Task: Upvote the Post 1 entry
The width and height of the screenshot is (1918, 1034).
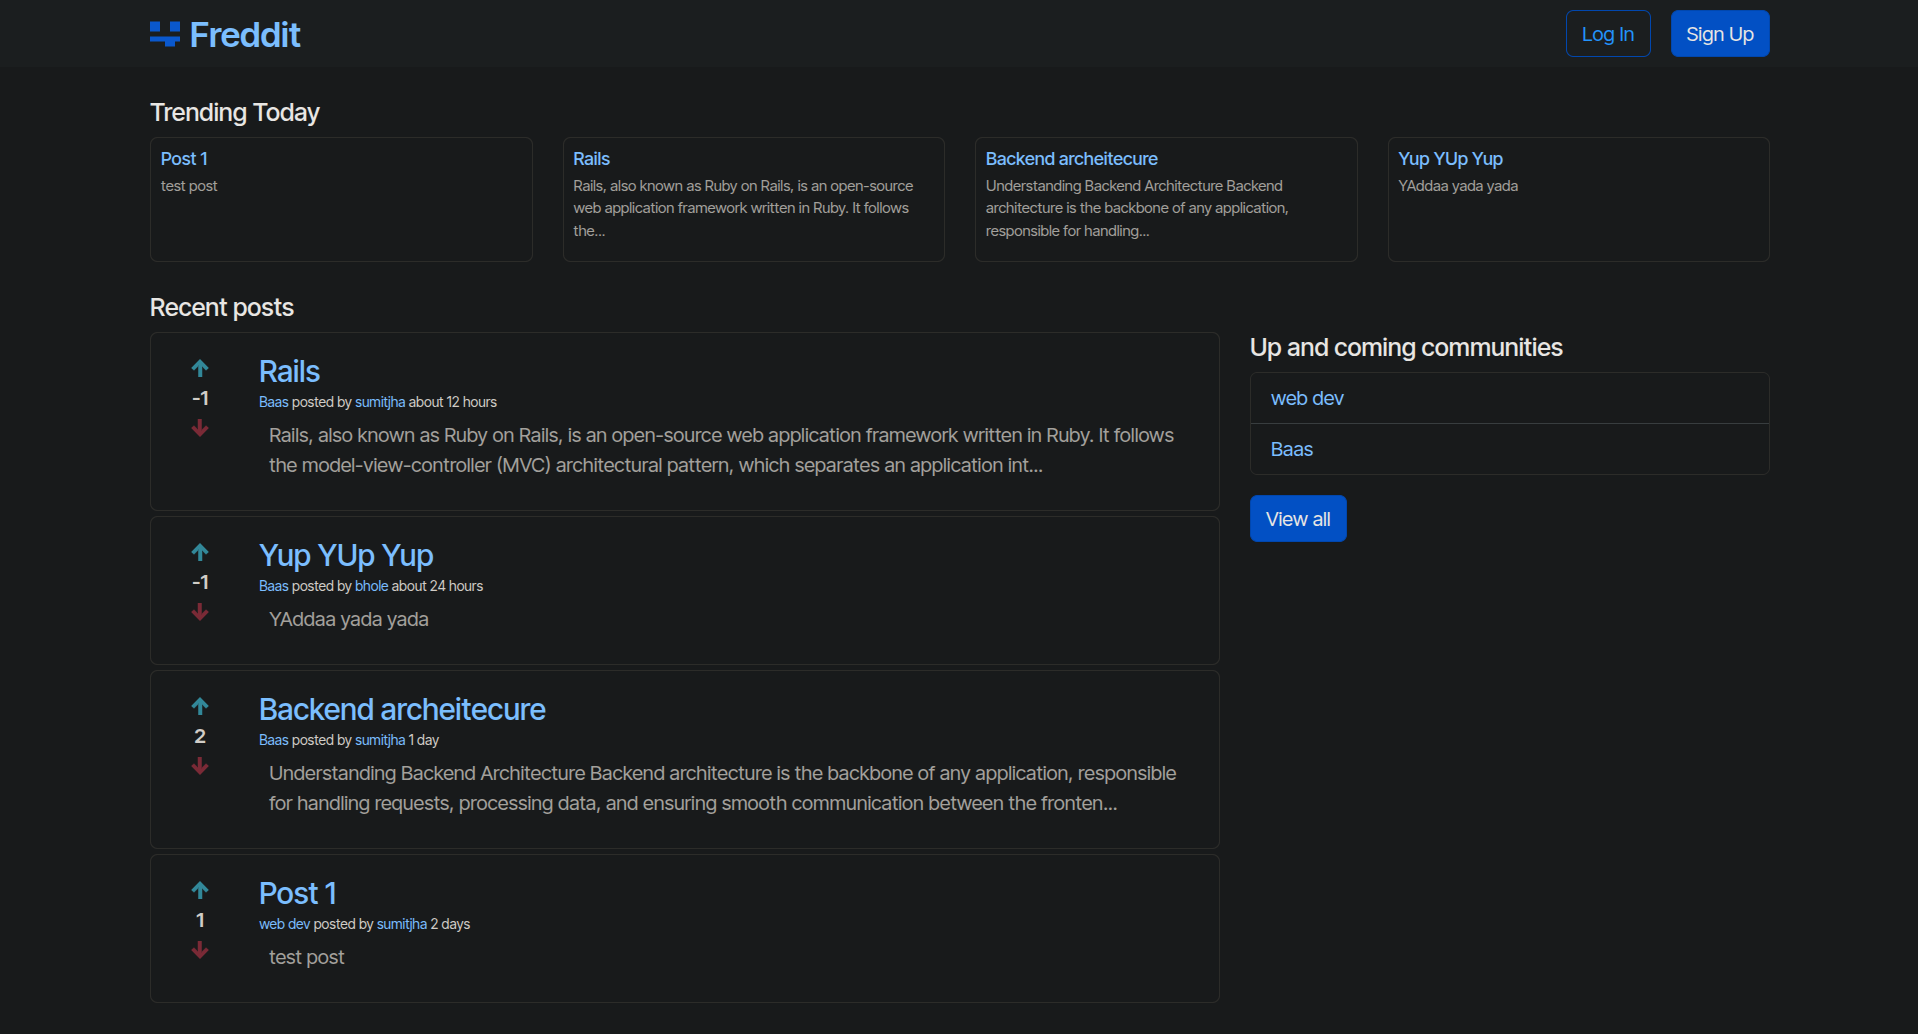Action: click(x=200, y=890)
